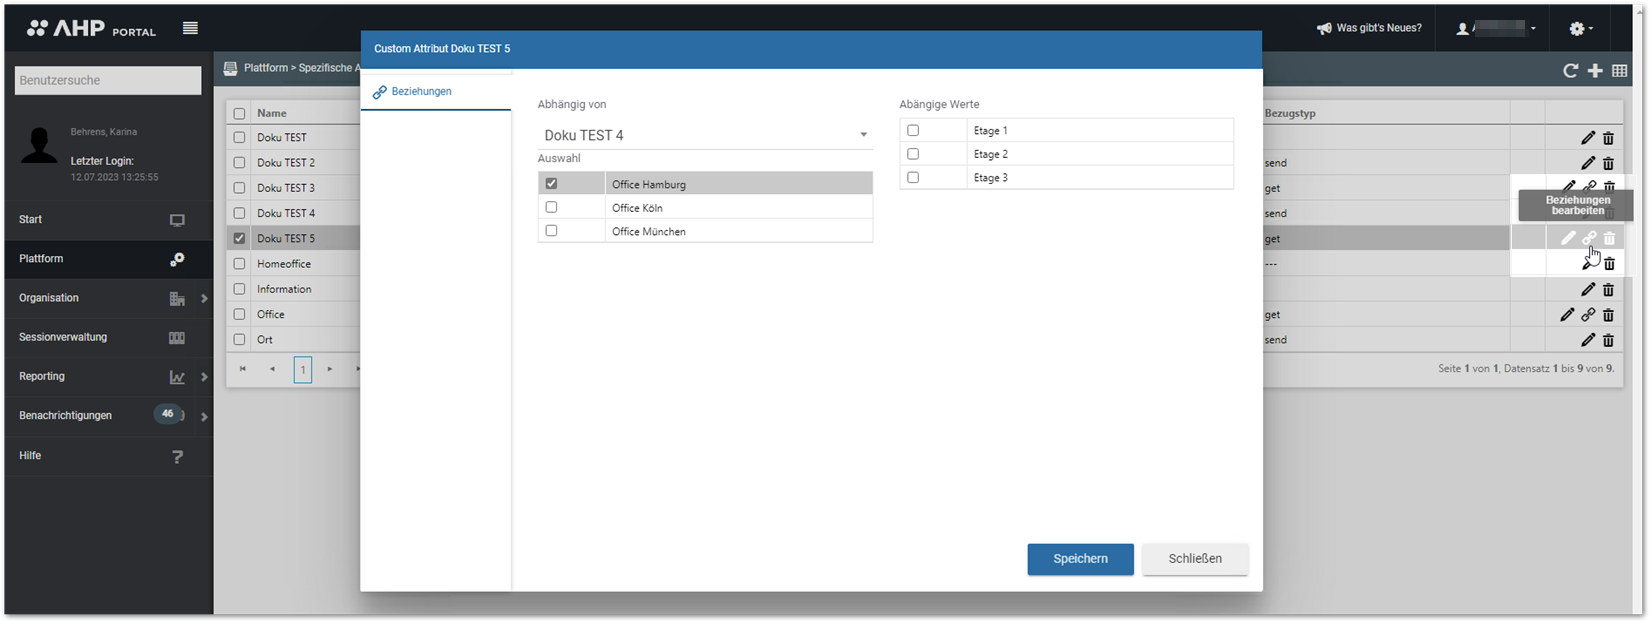Click the Benachrichtigungen 46 badge
Viewport: 1650px width, 622px height.
[167, 414]
